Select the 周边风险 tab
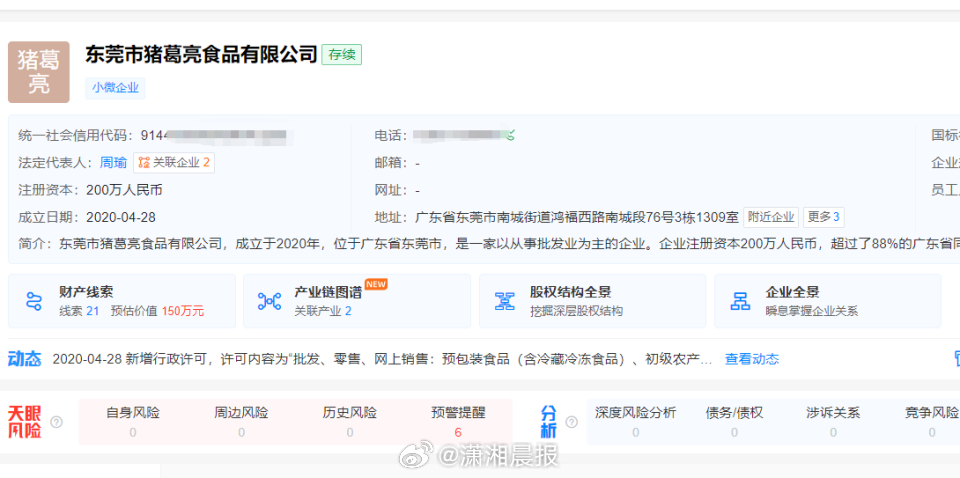Viewport: 960px width, 478px height. [241, 422]
